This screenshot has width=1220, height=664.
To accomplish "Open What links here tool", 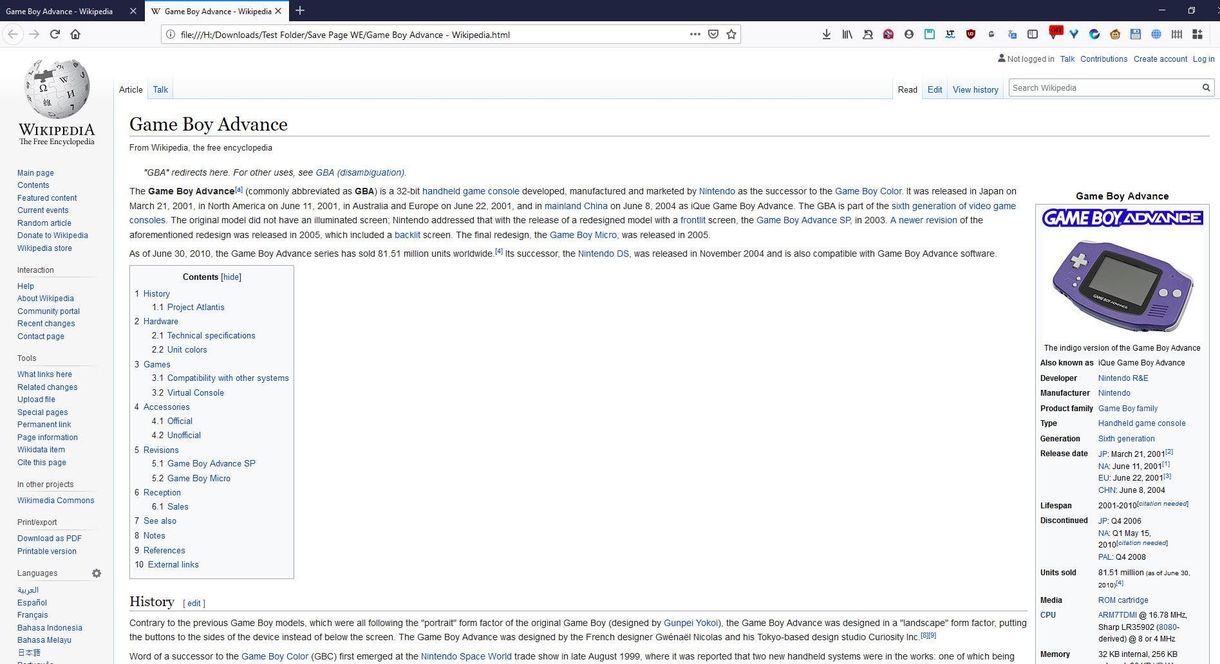I will coord(44,374).
